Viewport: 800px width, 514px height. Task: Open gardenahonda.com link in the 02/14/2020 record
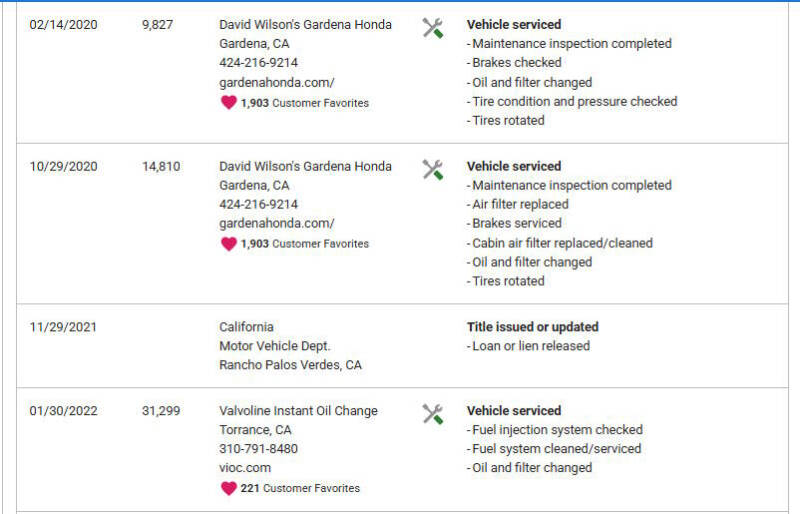coord(277,82)
